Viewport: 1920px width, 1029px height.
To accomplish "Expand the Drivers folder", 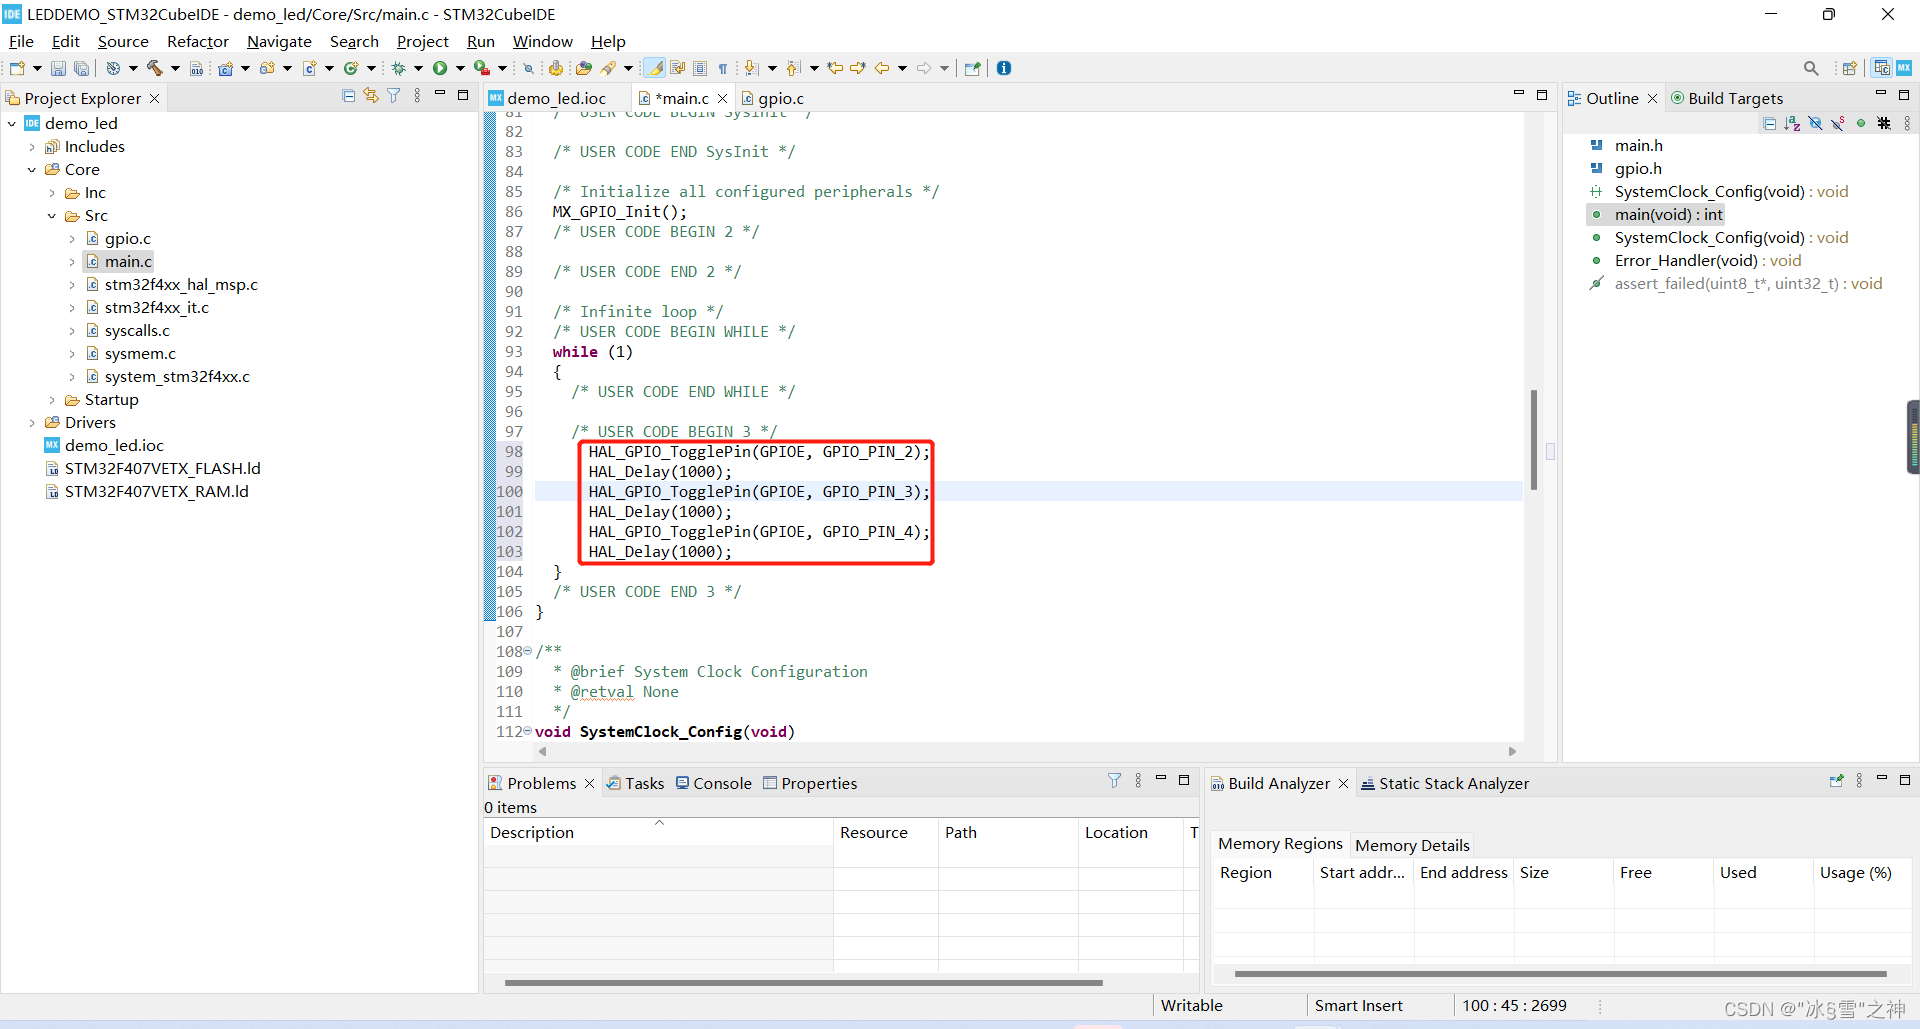I will tap(32, 423).
